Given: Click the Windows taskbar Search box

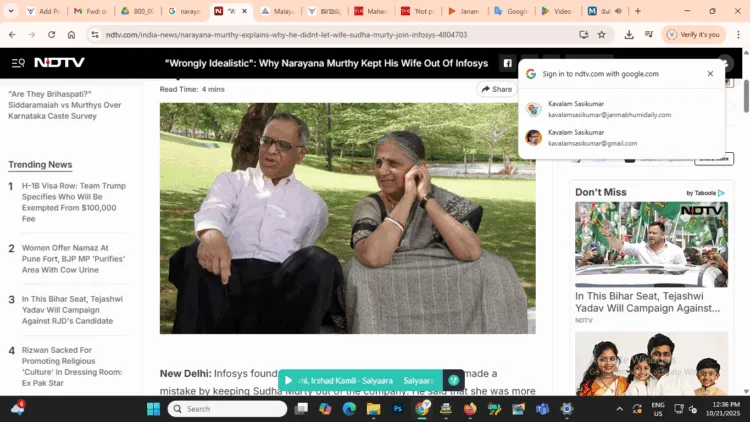Looking at the screenshot, I should click(228, 409).
